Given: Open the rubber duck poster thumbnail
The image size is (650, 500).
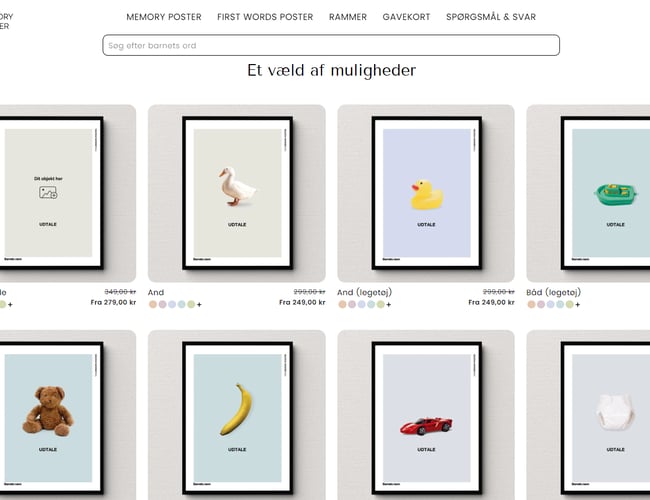Looking at the screenshot, I should 426,193.
